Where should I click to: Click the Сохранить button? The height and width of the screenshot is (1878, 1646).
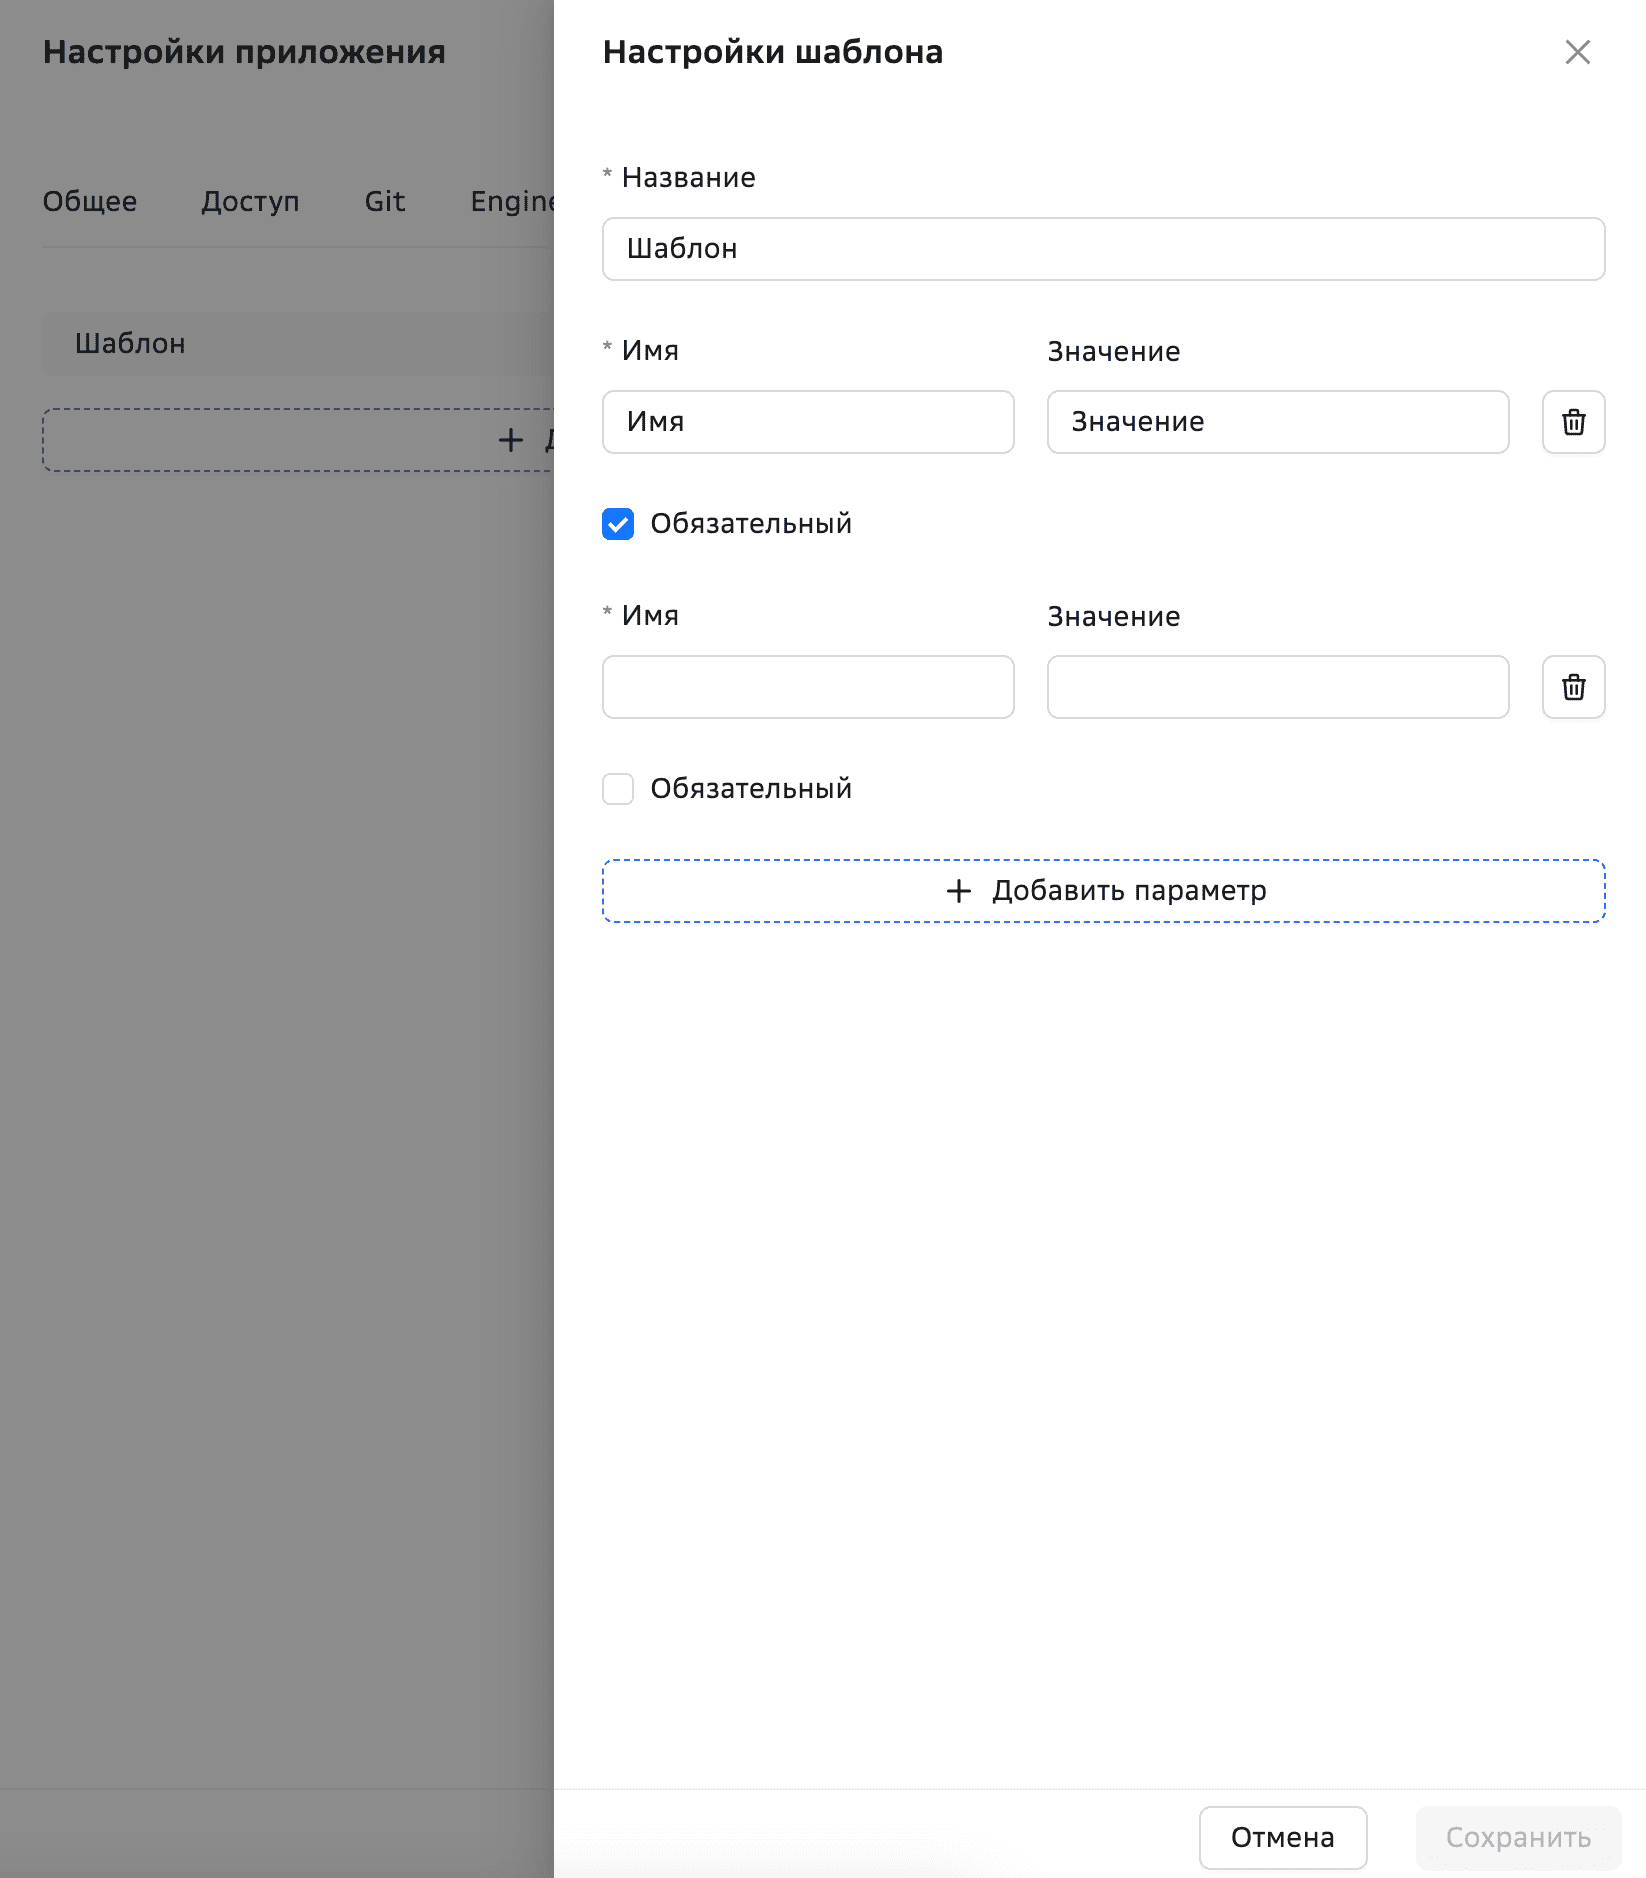coord(1517,1837)
